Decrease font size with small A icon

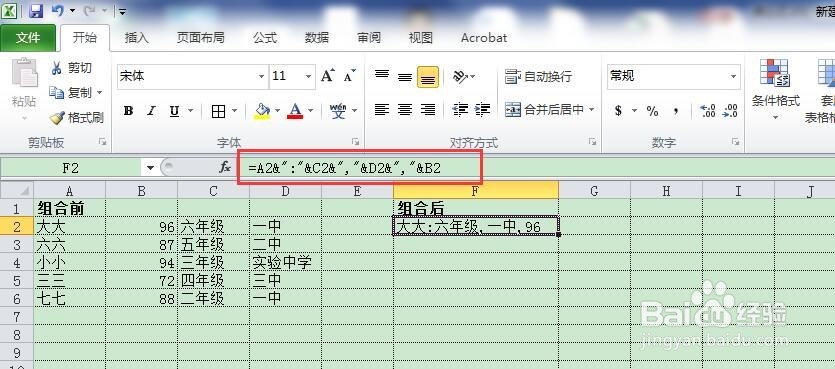click(349, 76)
